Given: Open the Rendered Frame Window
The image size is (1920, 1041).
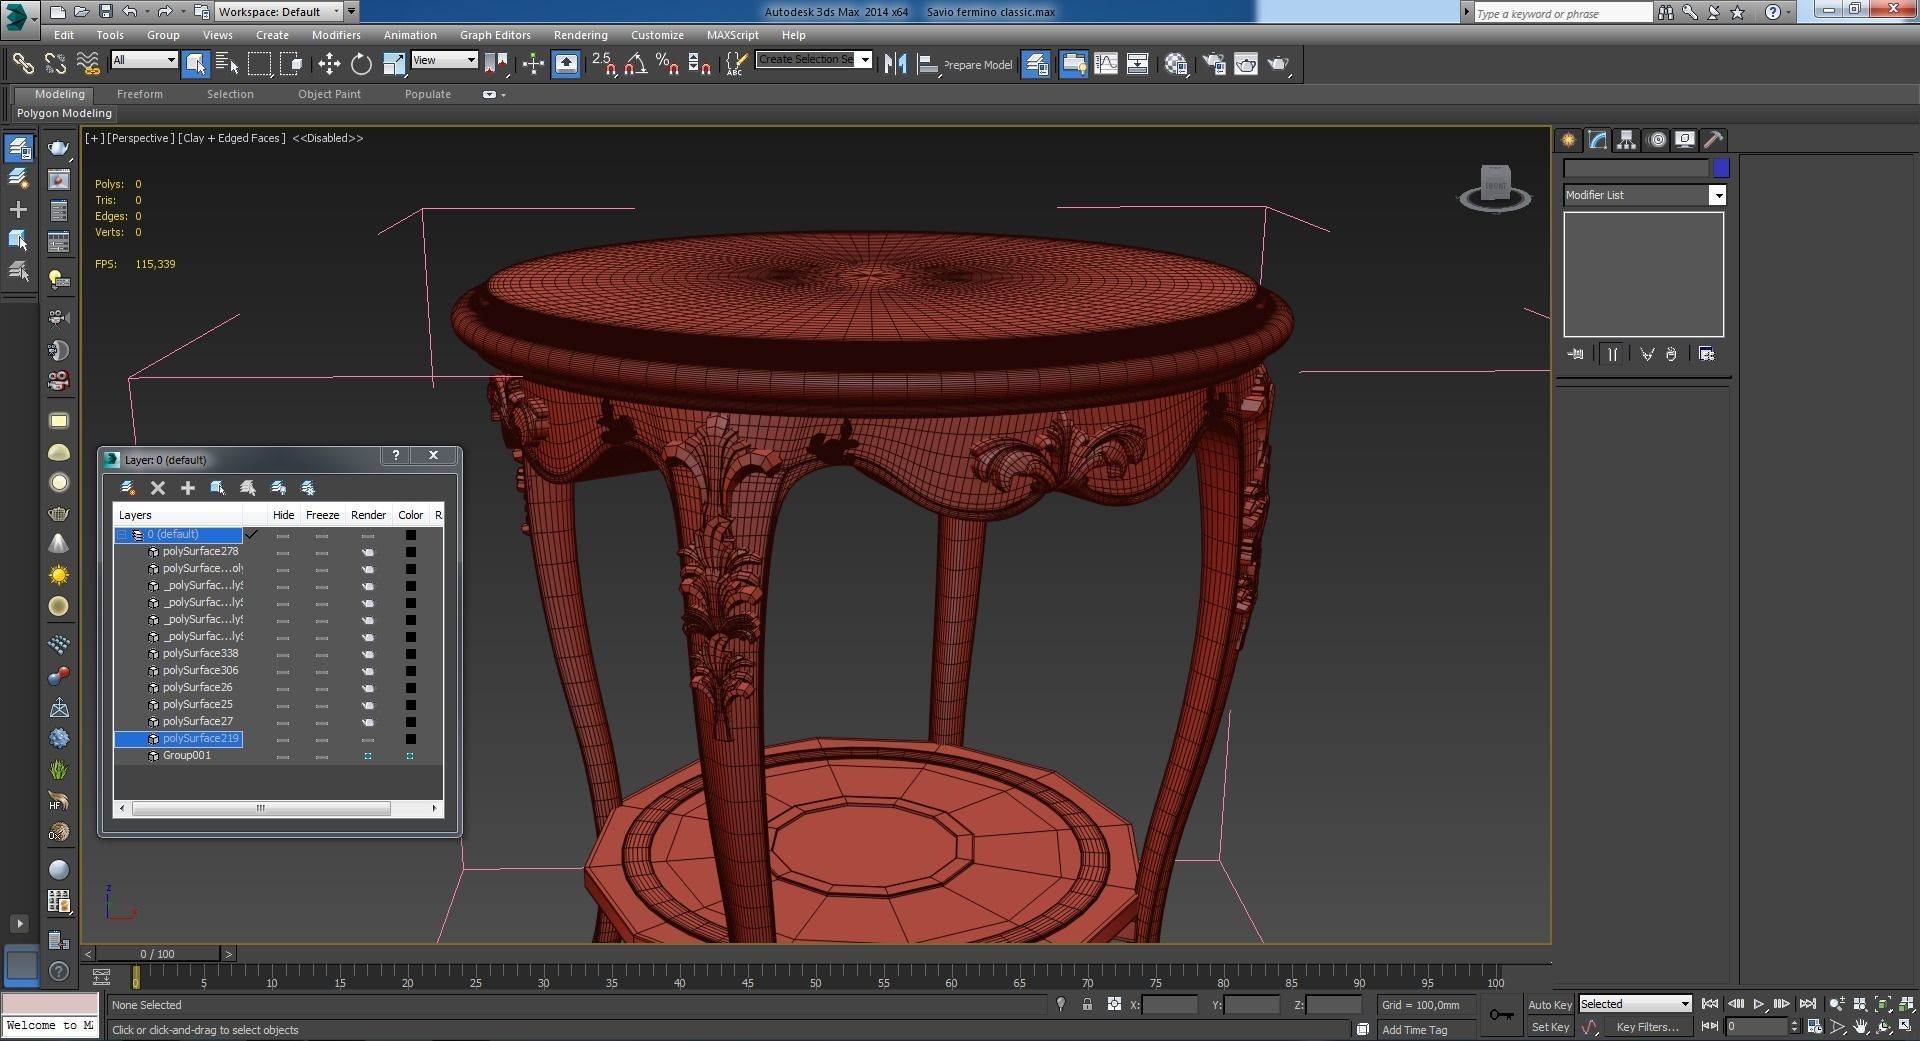Looking at the screenshot, I should click(x=1246, y=64).
